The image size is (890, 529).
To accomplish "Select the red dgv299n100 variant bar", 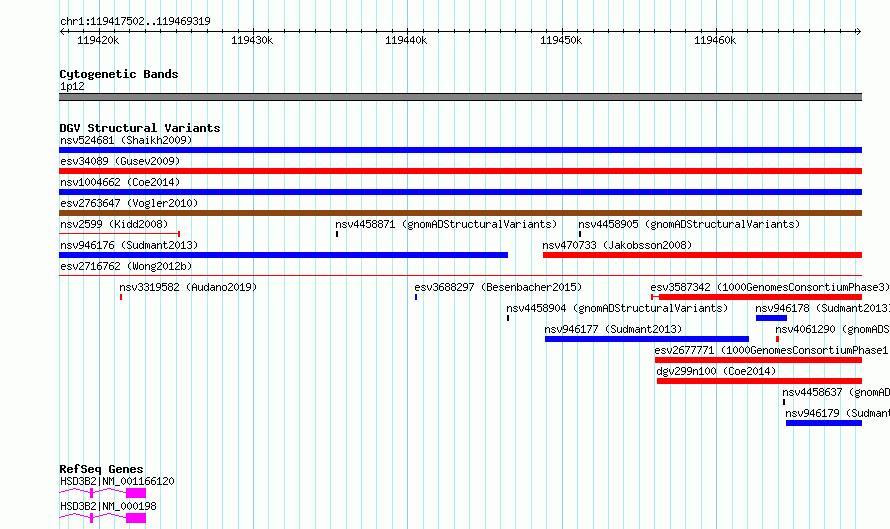I will 759,381.
